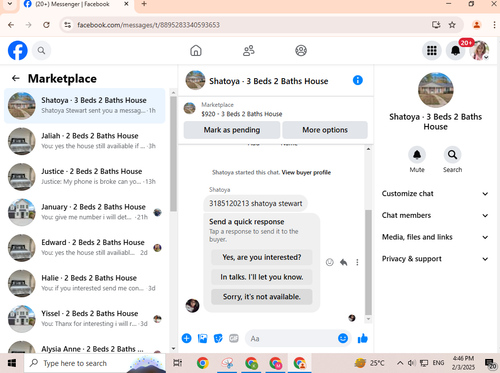Viewport: 500px width, 373px height.
Task: Open Justice - 2 Beds 2 Baths House chat
Action: 85,177
